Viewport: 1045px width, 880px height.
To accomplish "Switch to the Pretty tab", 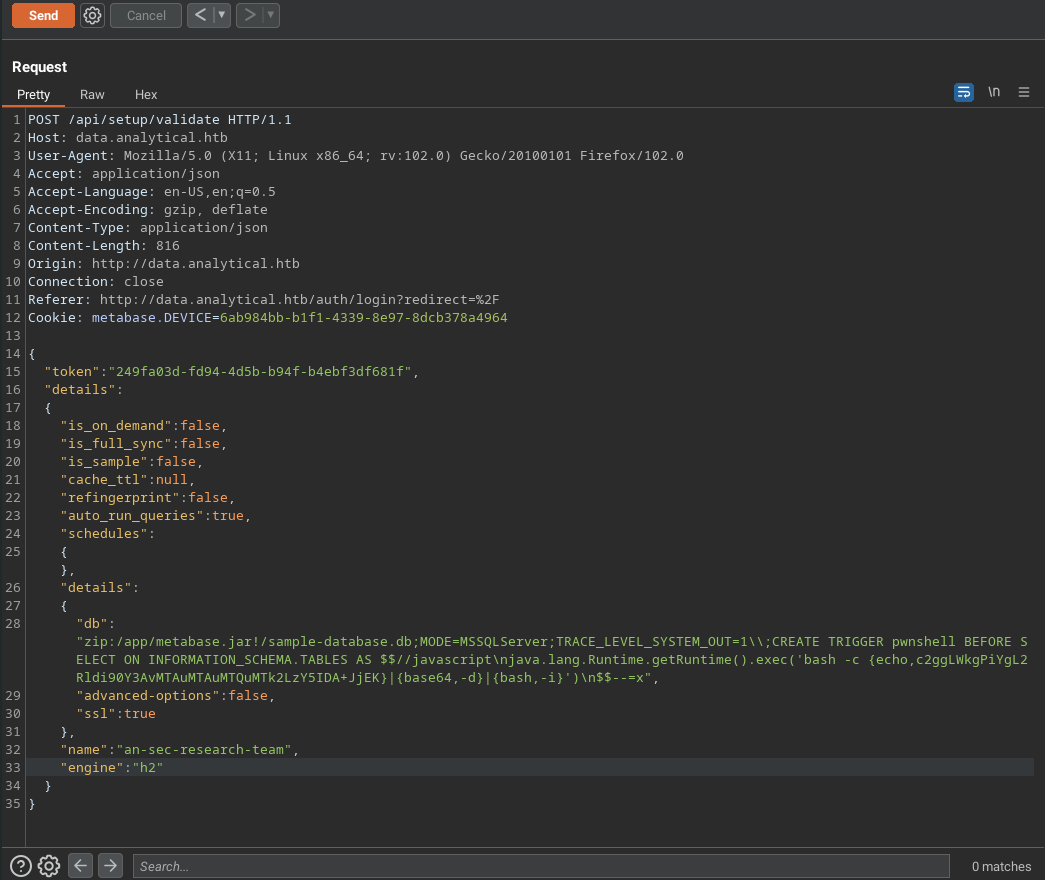I will [33, 95].
